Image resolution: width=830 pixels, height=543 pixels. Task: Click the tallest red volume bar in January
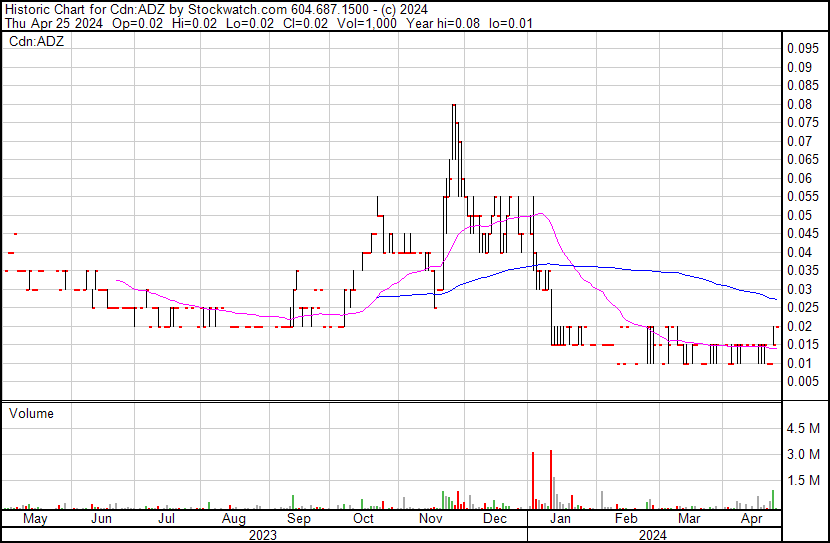(x=551, y=479)
